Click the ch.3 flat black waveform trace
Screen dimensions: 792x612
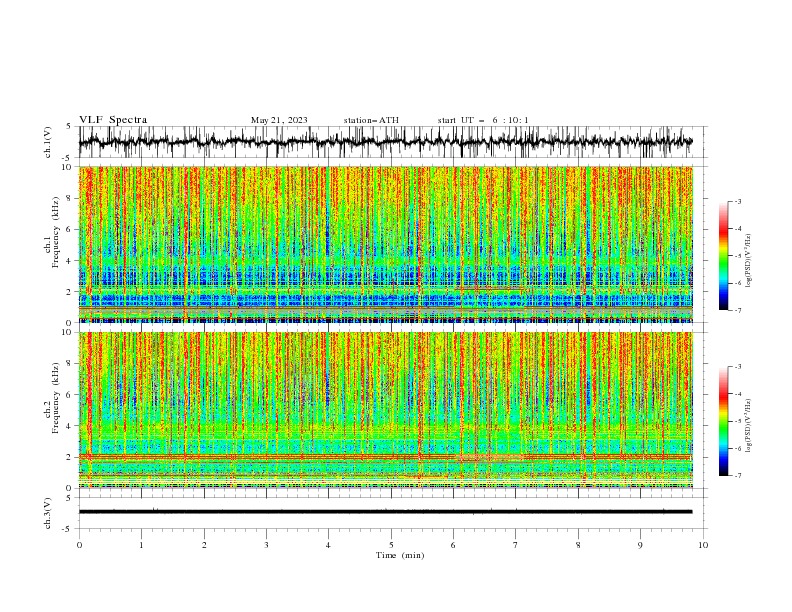click(385, 512)
